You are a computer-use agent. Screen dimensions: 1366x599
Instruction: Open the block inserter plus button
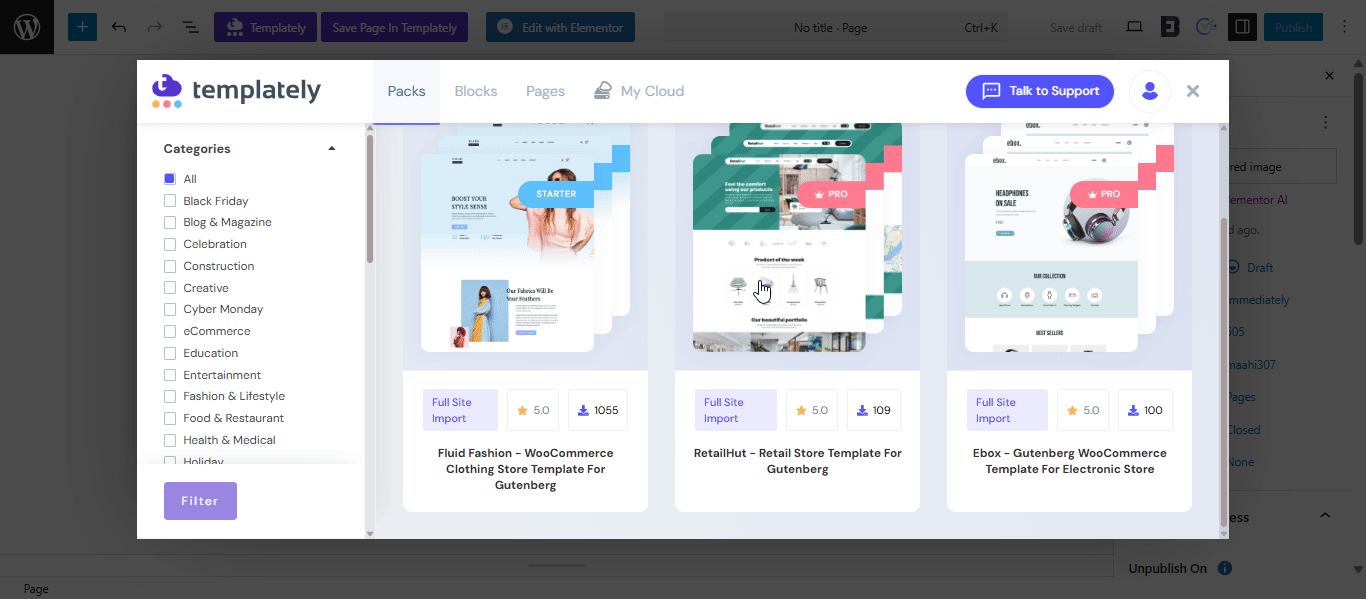82,27
